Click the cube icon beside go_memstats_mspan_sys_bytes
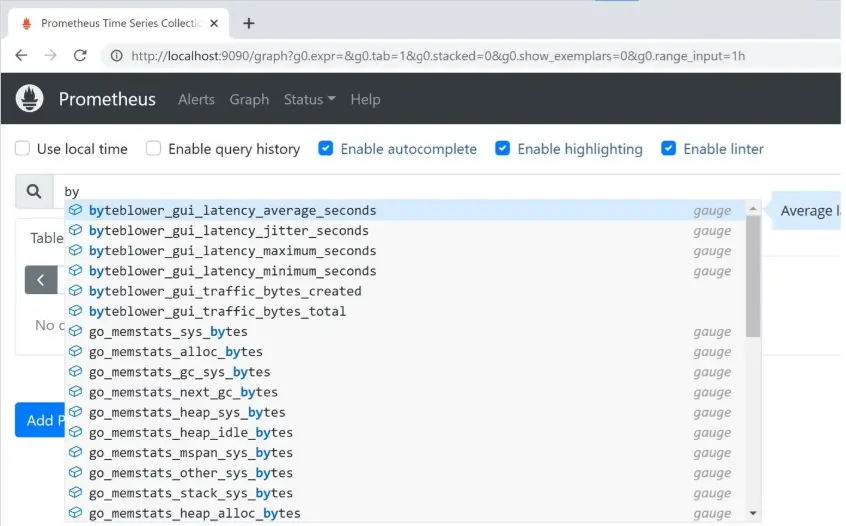This screenshot has width=846, height=526. coord(76,452)
